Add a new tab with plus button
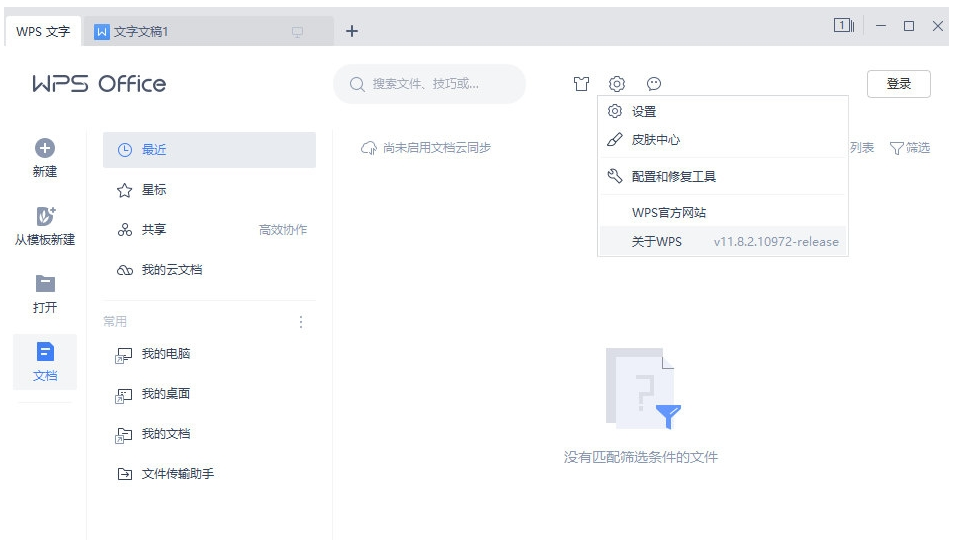 pos(351,31)
